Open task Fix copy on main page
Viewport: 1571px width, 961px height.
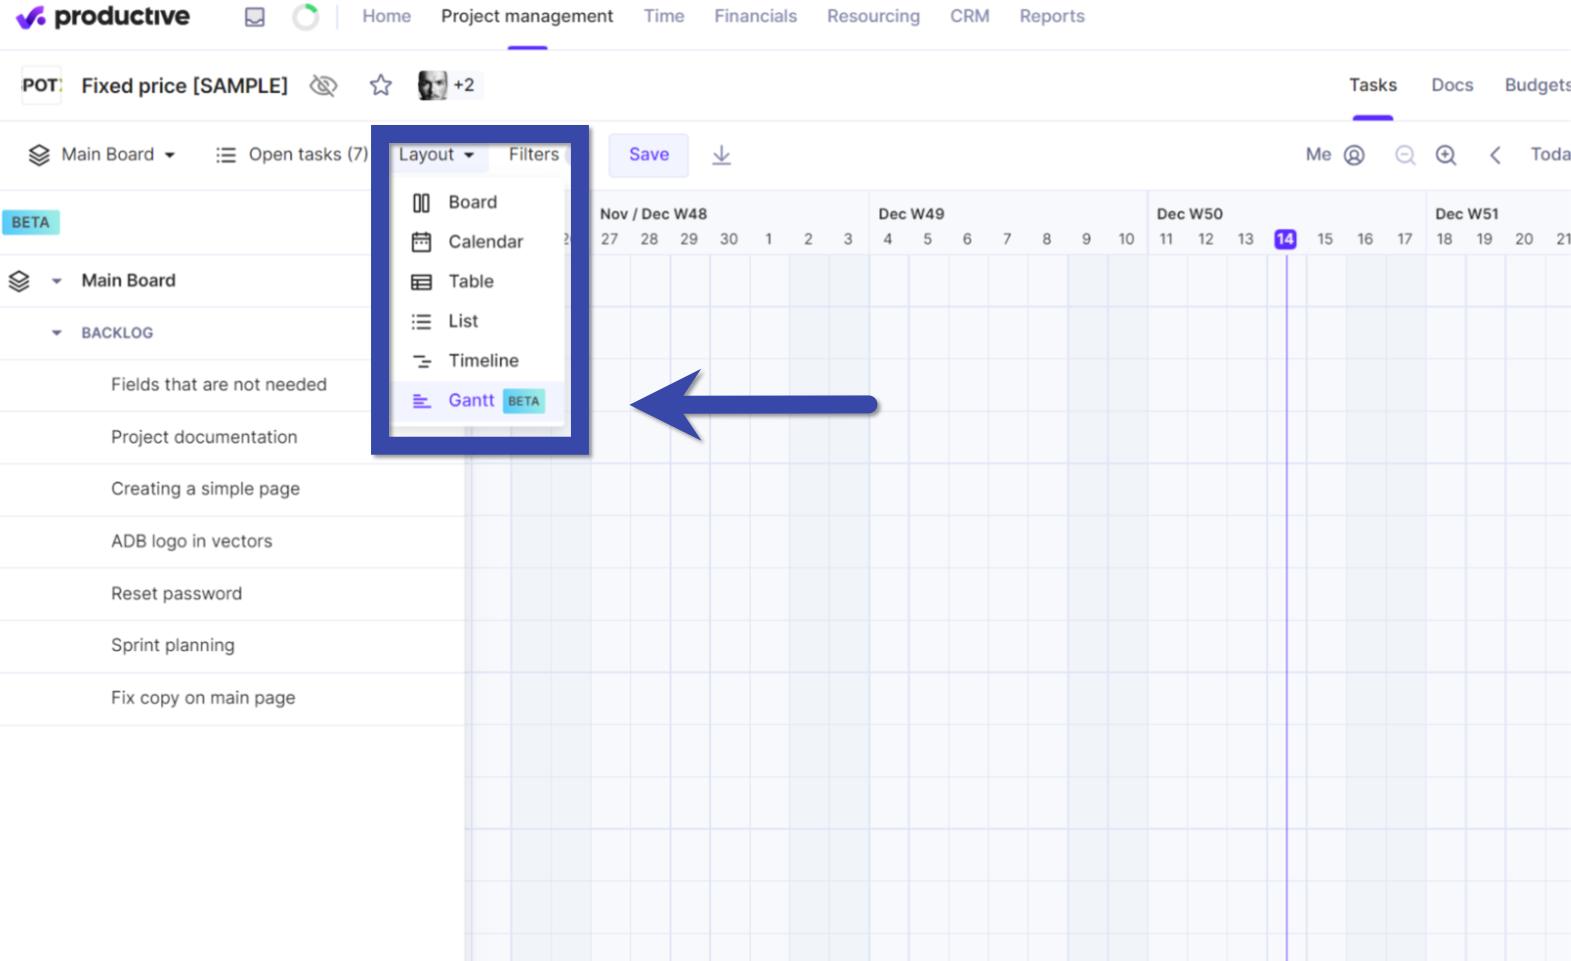point(203,698)
